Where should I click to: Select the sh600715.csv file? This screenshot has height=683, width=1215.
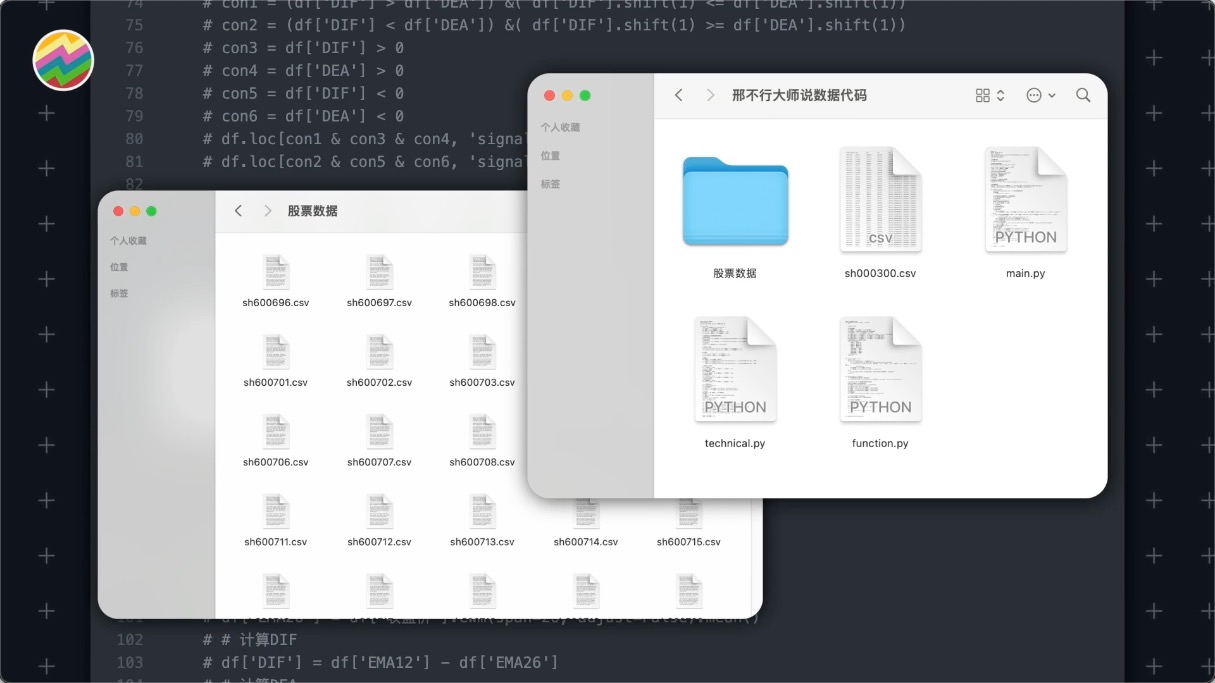pyautogui.click(x=688, y=513)
